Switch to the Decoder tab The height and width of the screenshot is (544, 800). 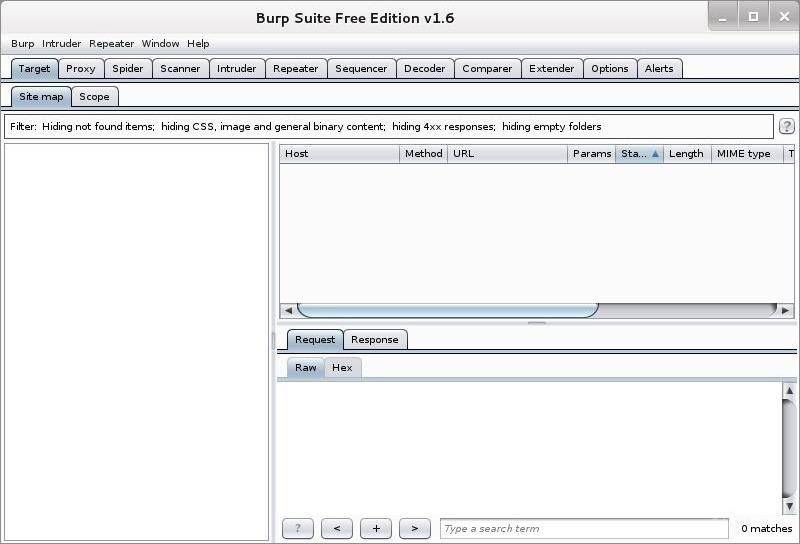tap(424, 68)
